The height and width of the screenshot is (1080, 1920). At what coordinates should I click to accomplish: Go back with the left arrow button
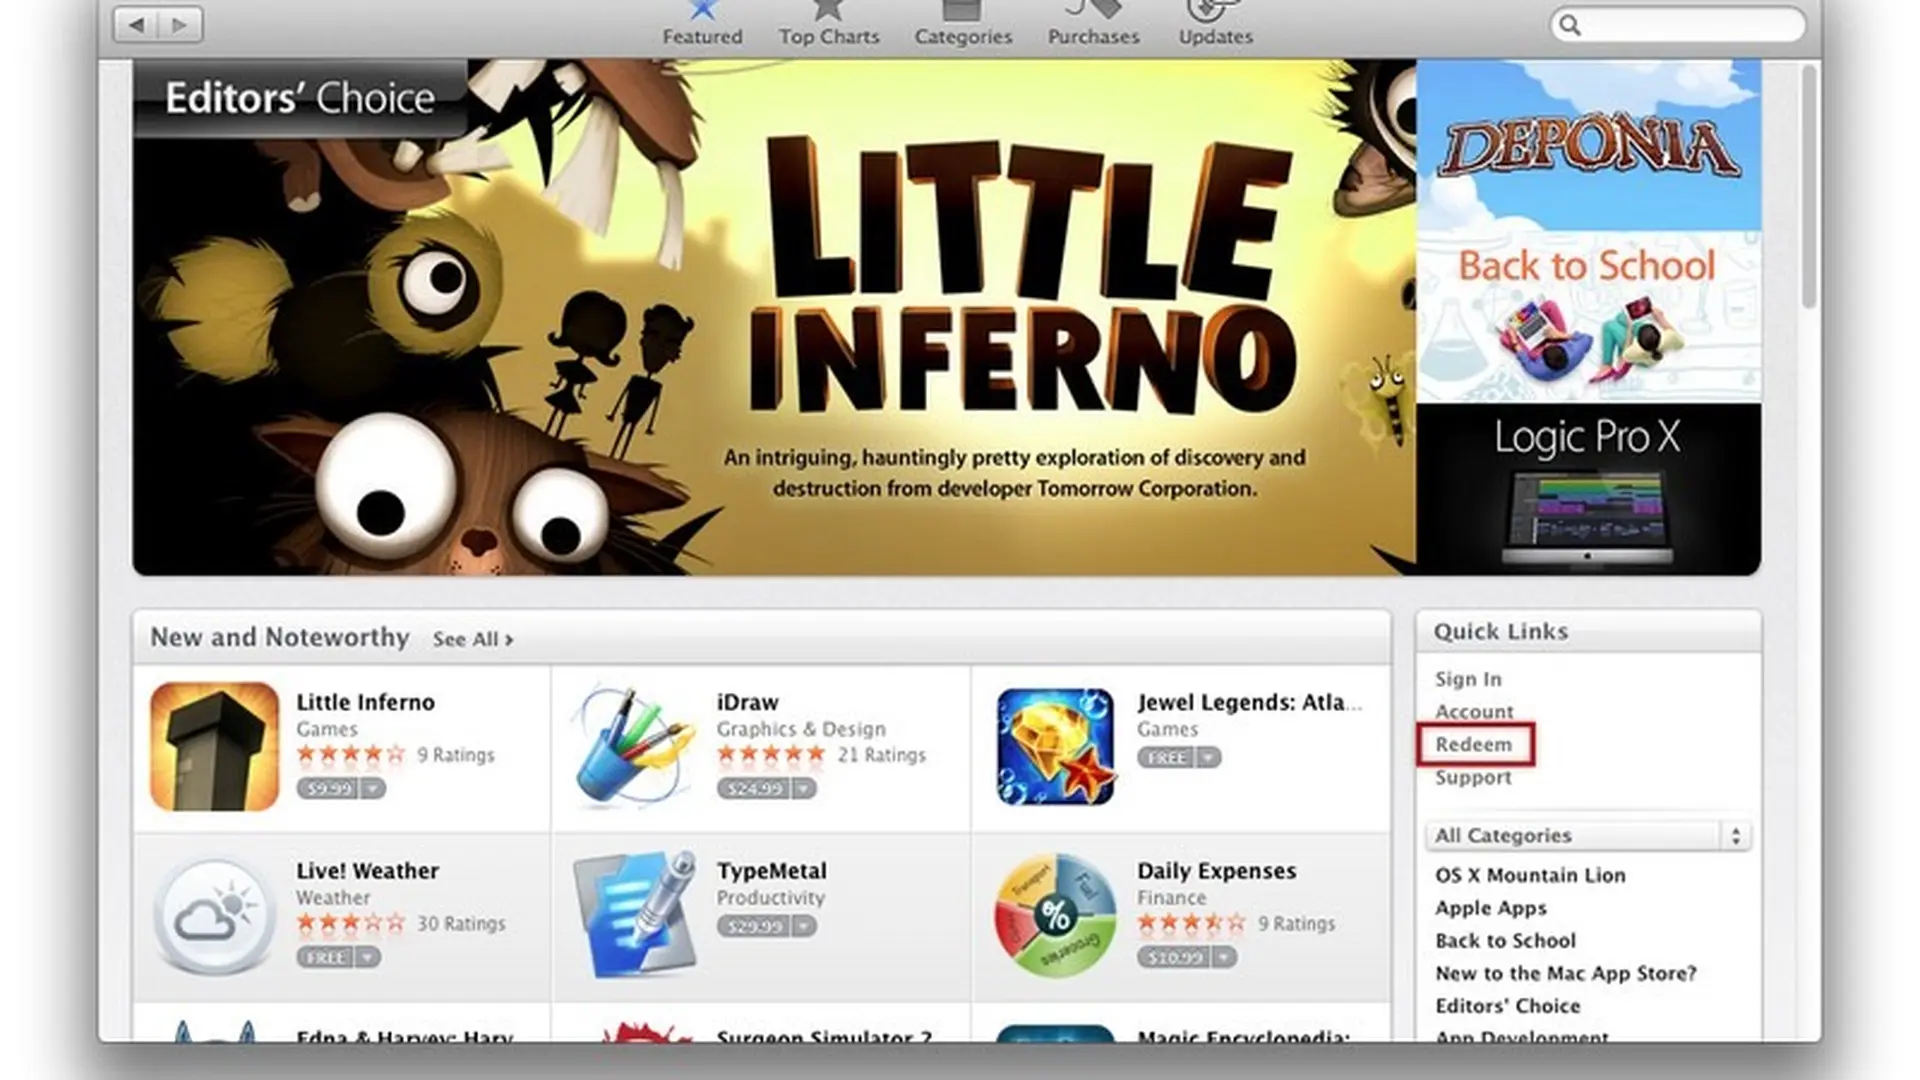137,24
